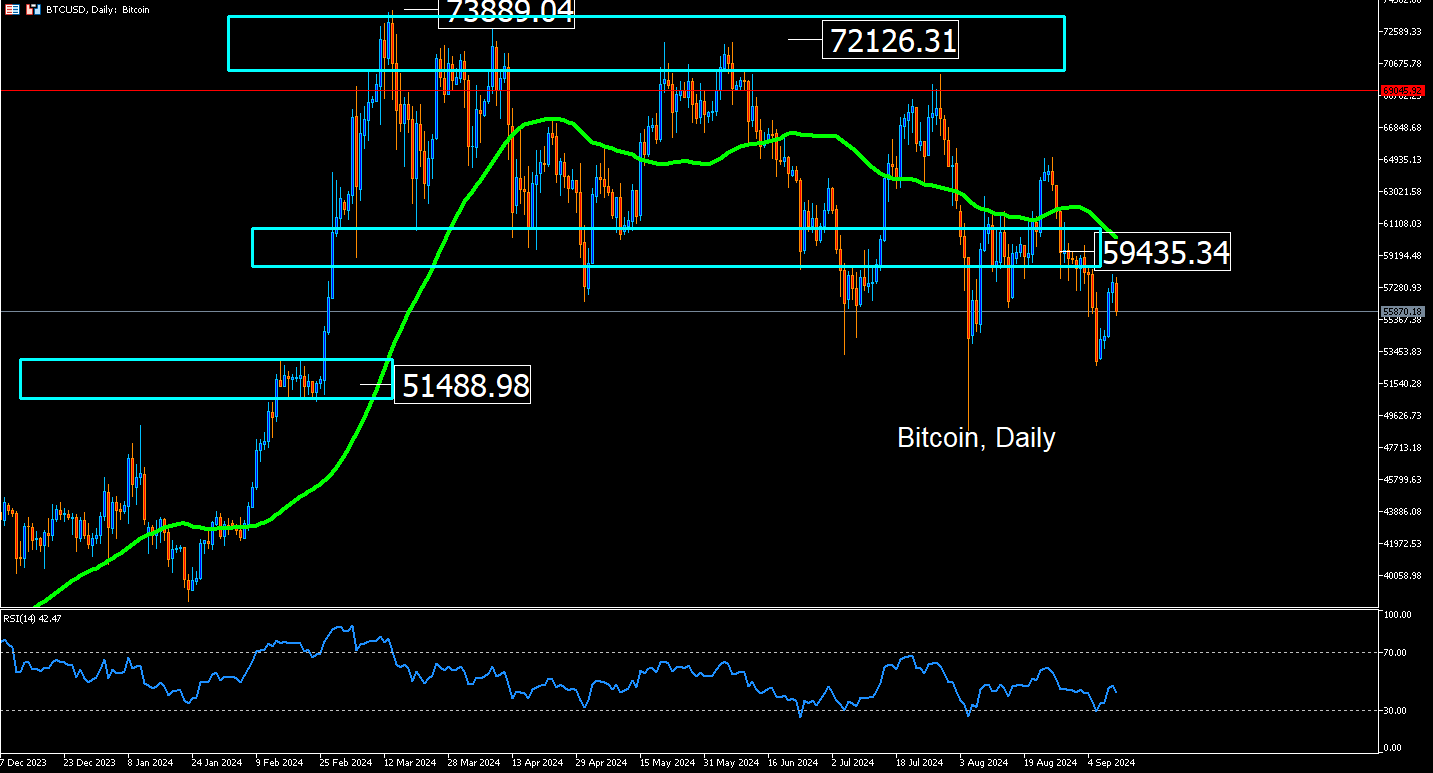Image resolution: width=1433 pixels, height=773 pixels.
Task: Click the 19 Aug 2024 date label
Action: click(x=1048, y=762)
